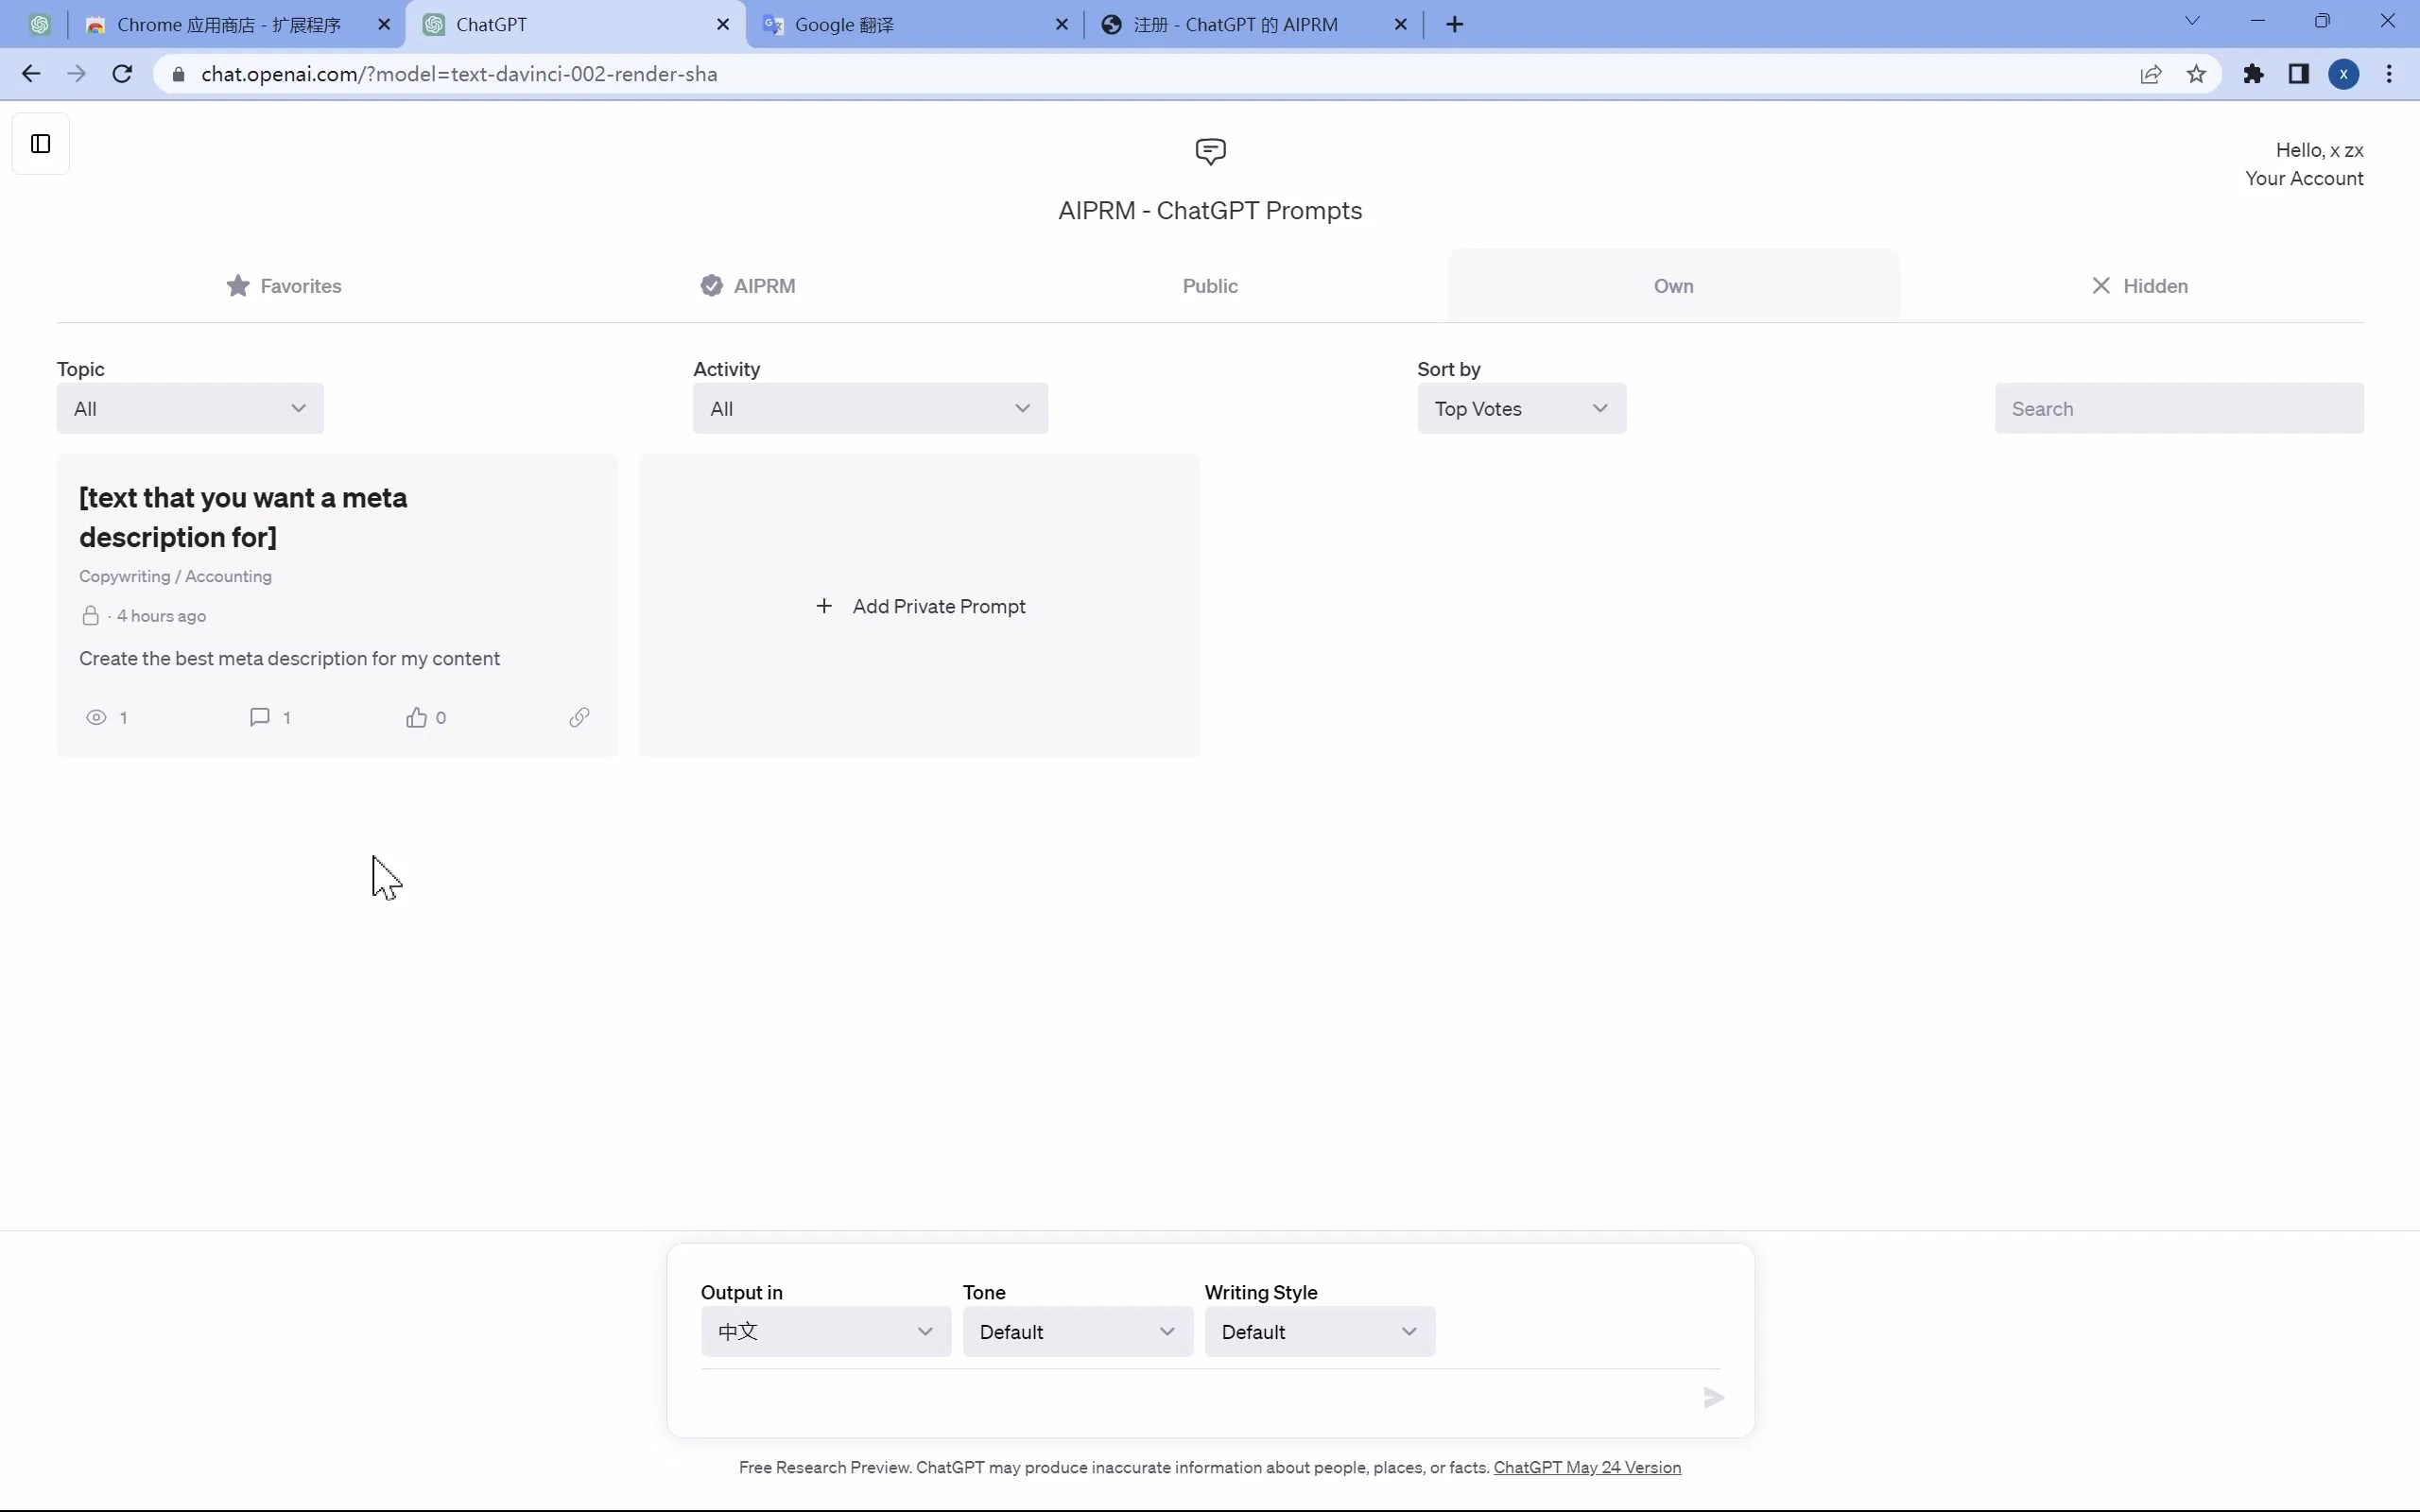Click the Hello, x zx greeting
Screen dimensions: 2420x1512
click(x=2319, y=150)
